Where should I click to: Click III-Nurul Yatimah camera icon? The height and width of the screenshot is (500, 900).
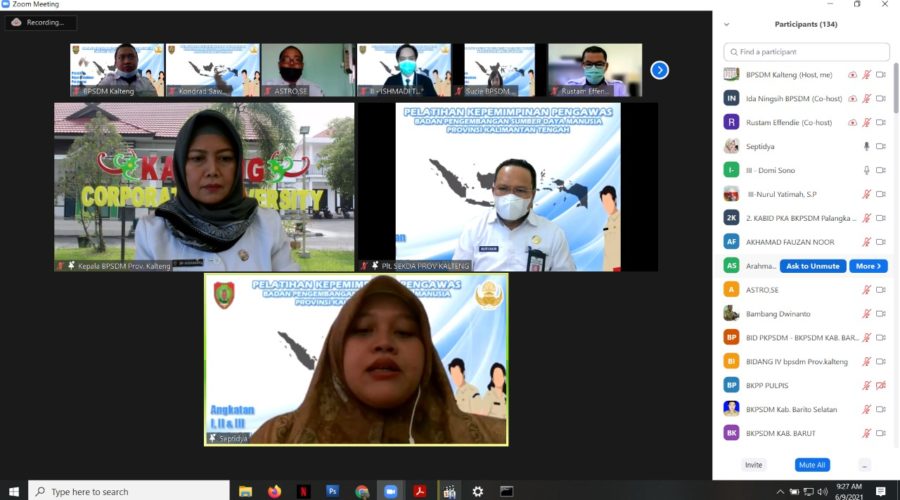[881, 194]
